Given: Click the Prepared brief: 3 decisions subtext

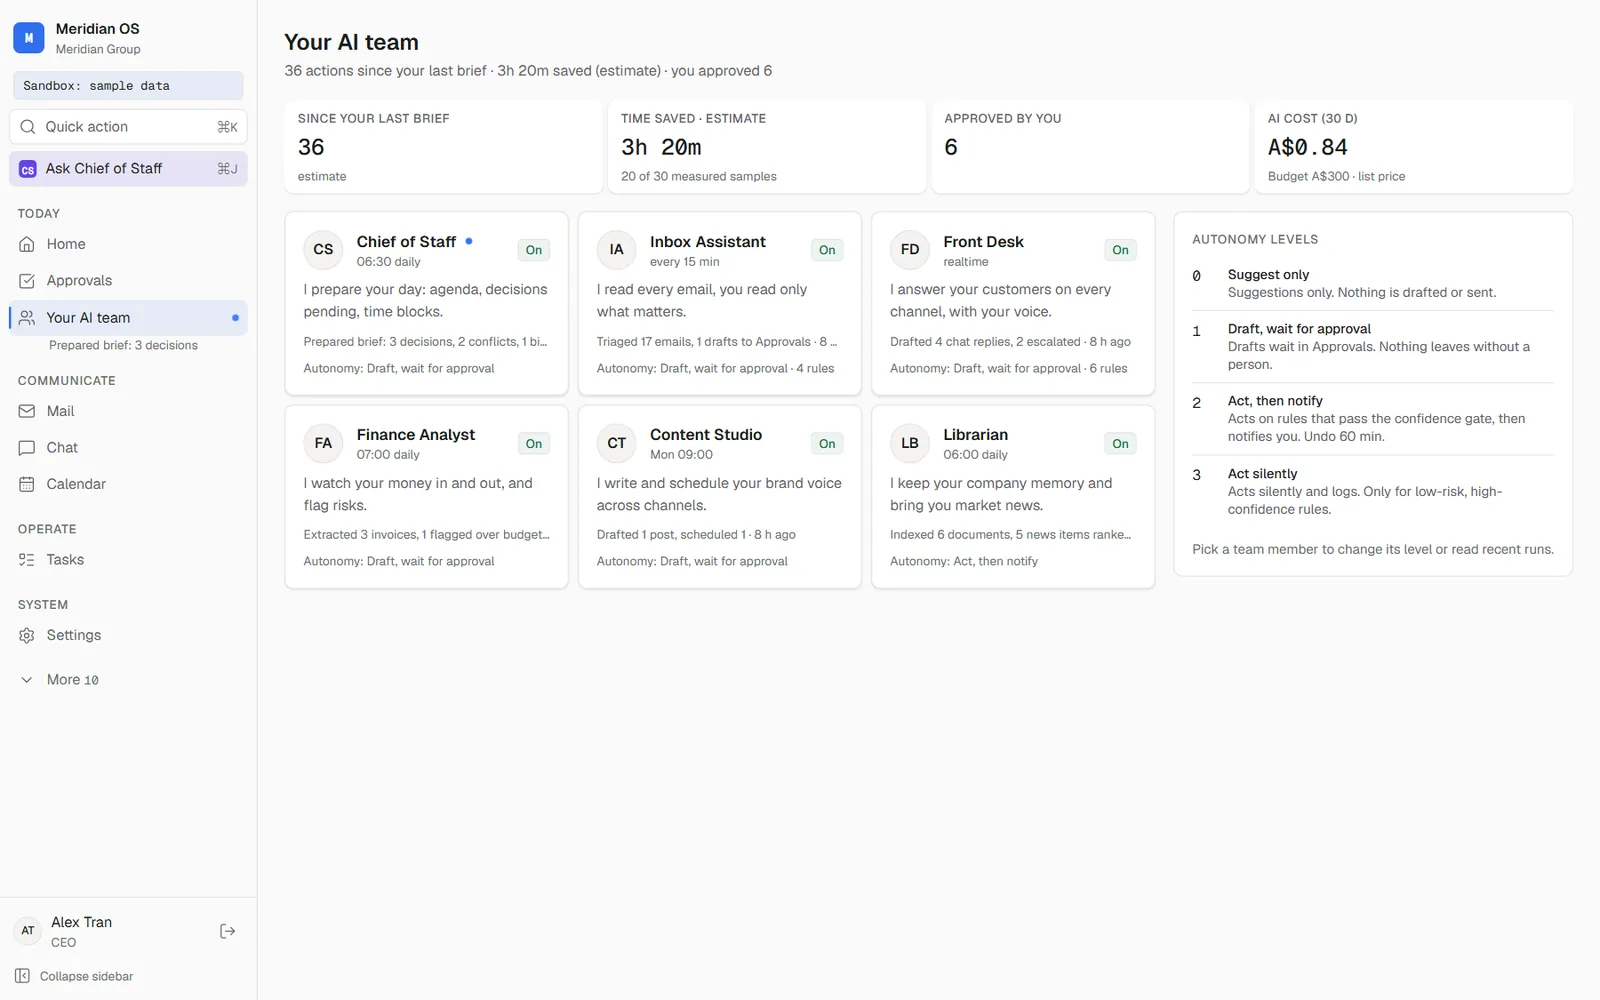Looking at the screenshot, I should [123, 345].
